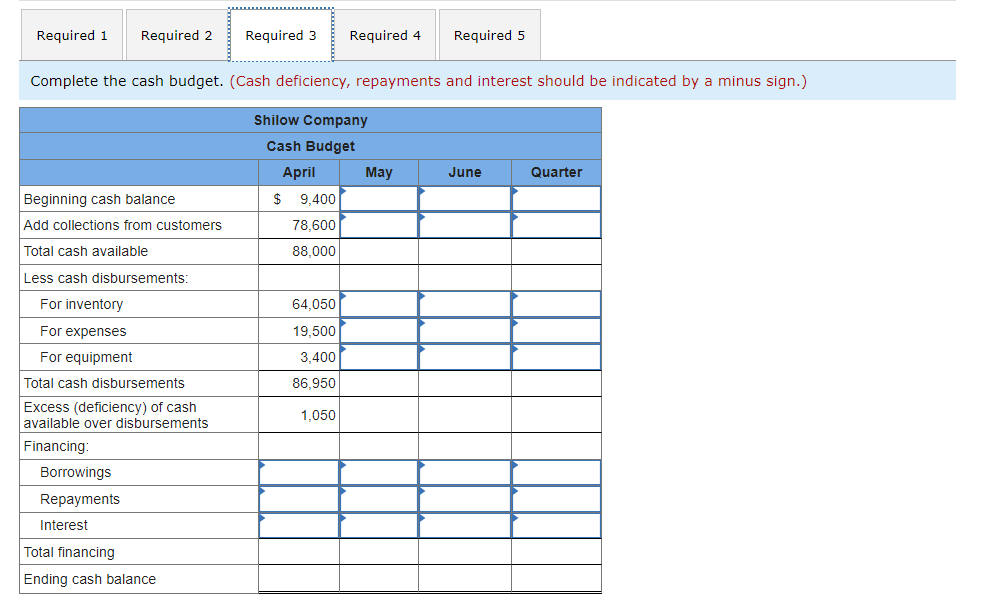The height and width of the screenshot is (605, 1004).
Task: Click the Required 3 tab
Action: coord(281,34)
